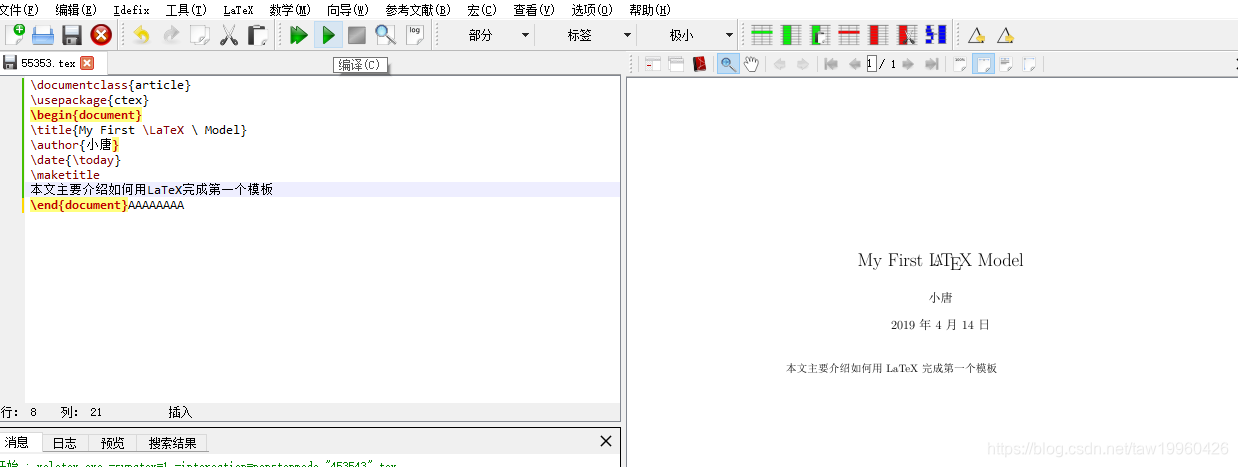
Task: Click the yellow warning triangle with left arrow
Action: [x=977, y=35]
